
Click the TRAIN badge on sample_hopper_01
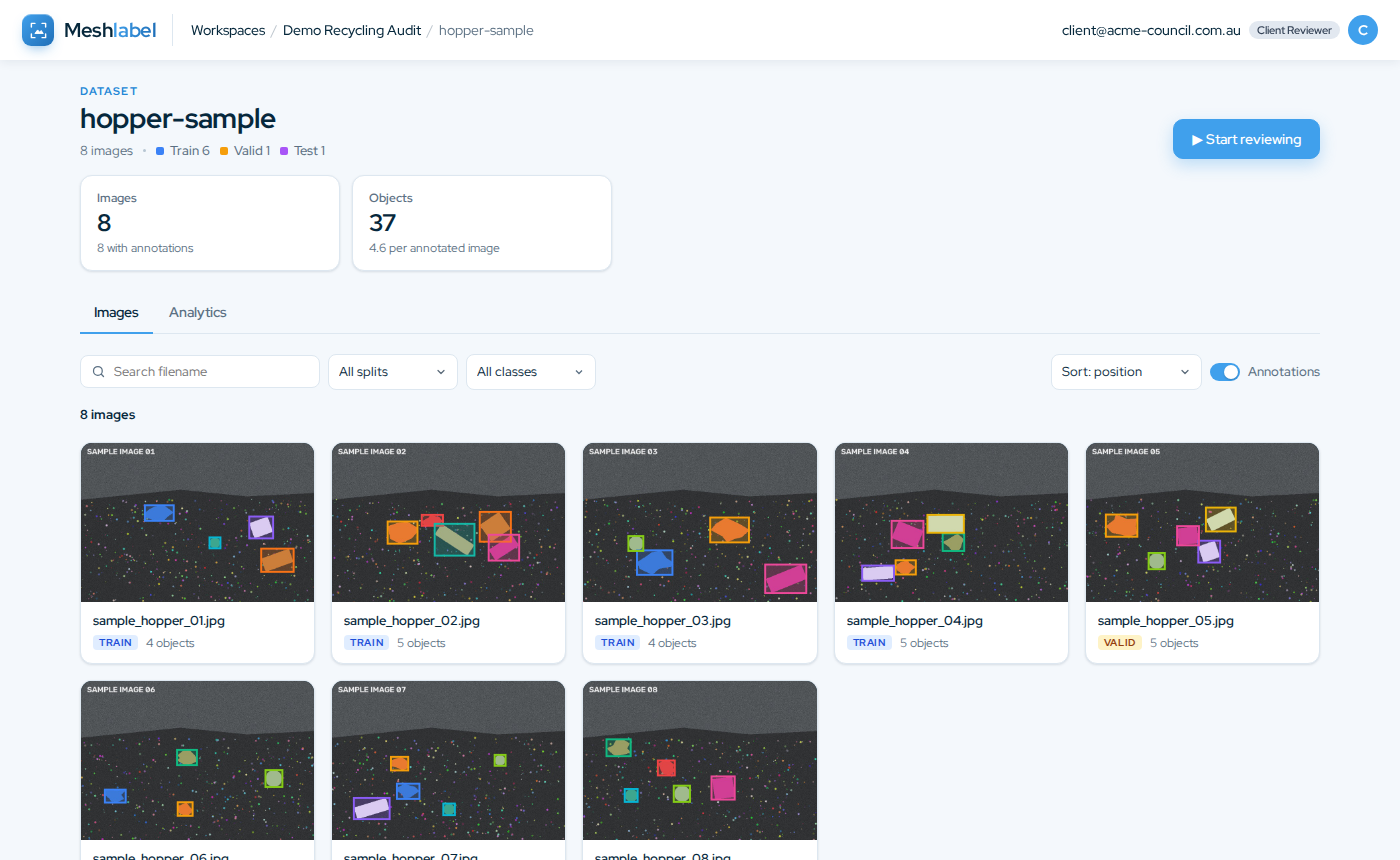[115, 643]
